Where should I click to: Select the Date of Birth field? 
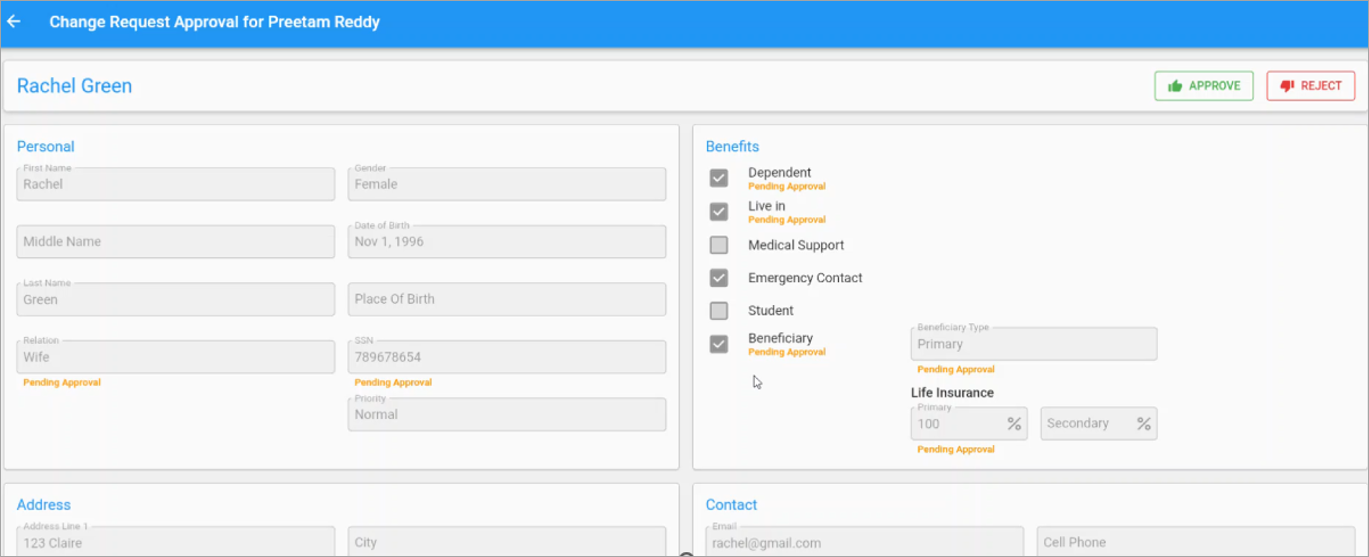(x=506, y=242)
